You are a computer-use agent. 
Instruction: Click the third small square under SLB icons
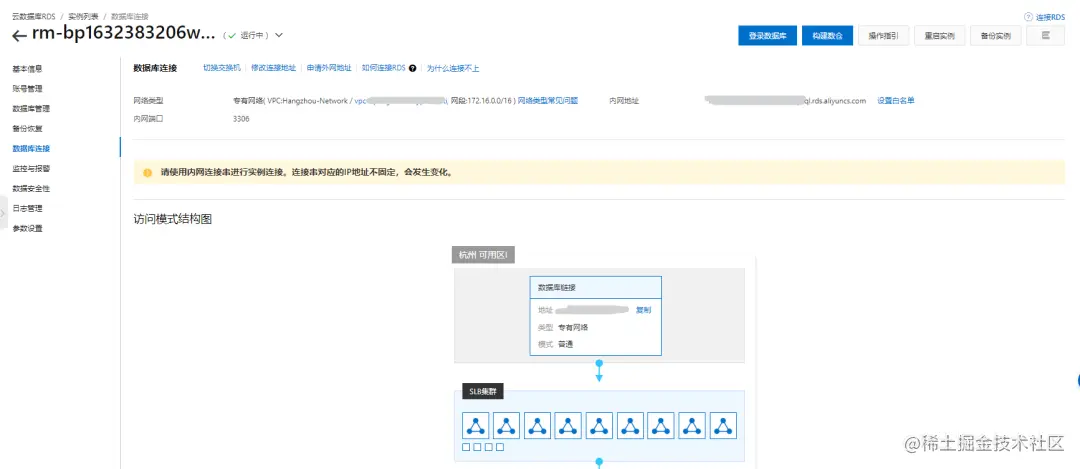click(489, 448)
